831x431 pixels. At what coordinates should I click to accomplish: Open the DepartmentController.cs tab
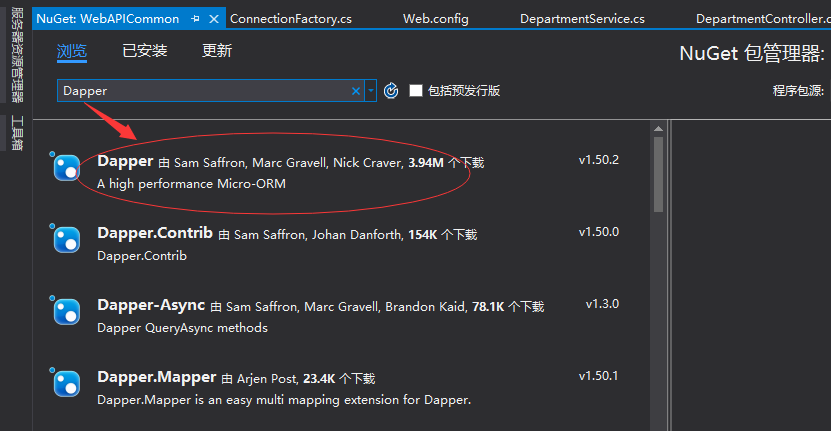(x=763, y=19)
